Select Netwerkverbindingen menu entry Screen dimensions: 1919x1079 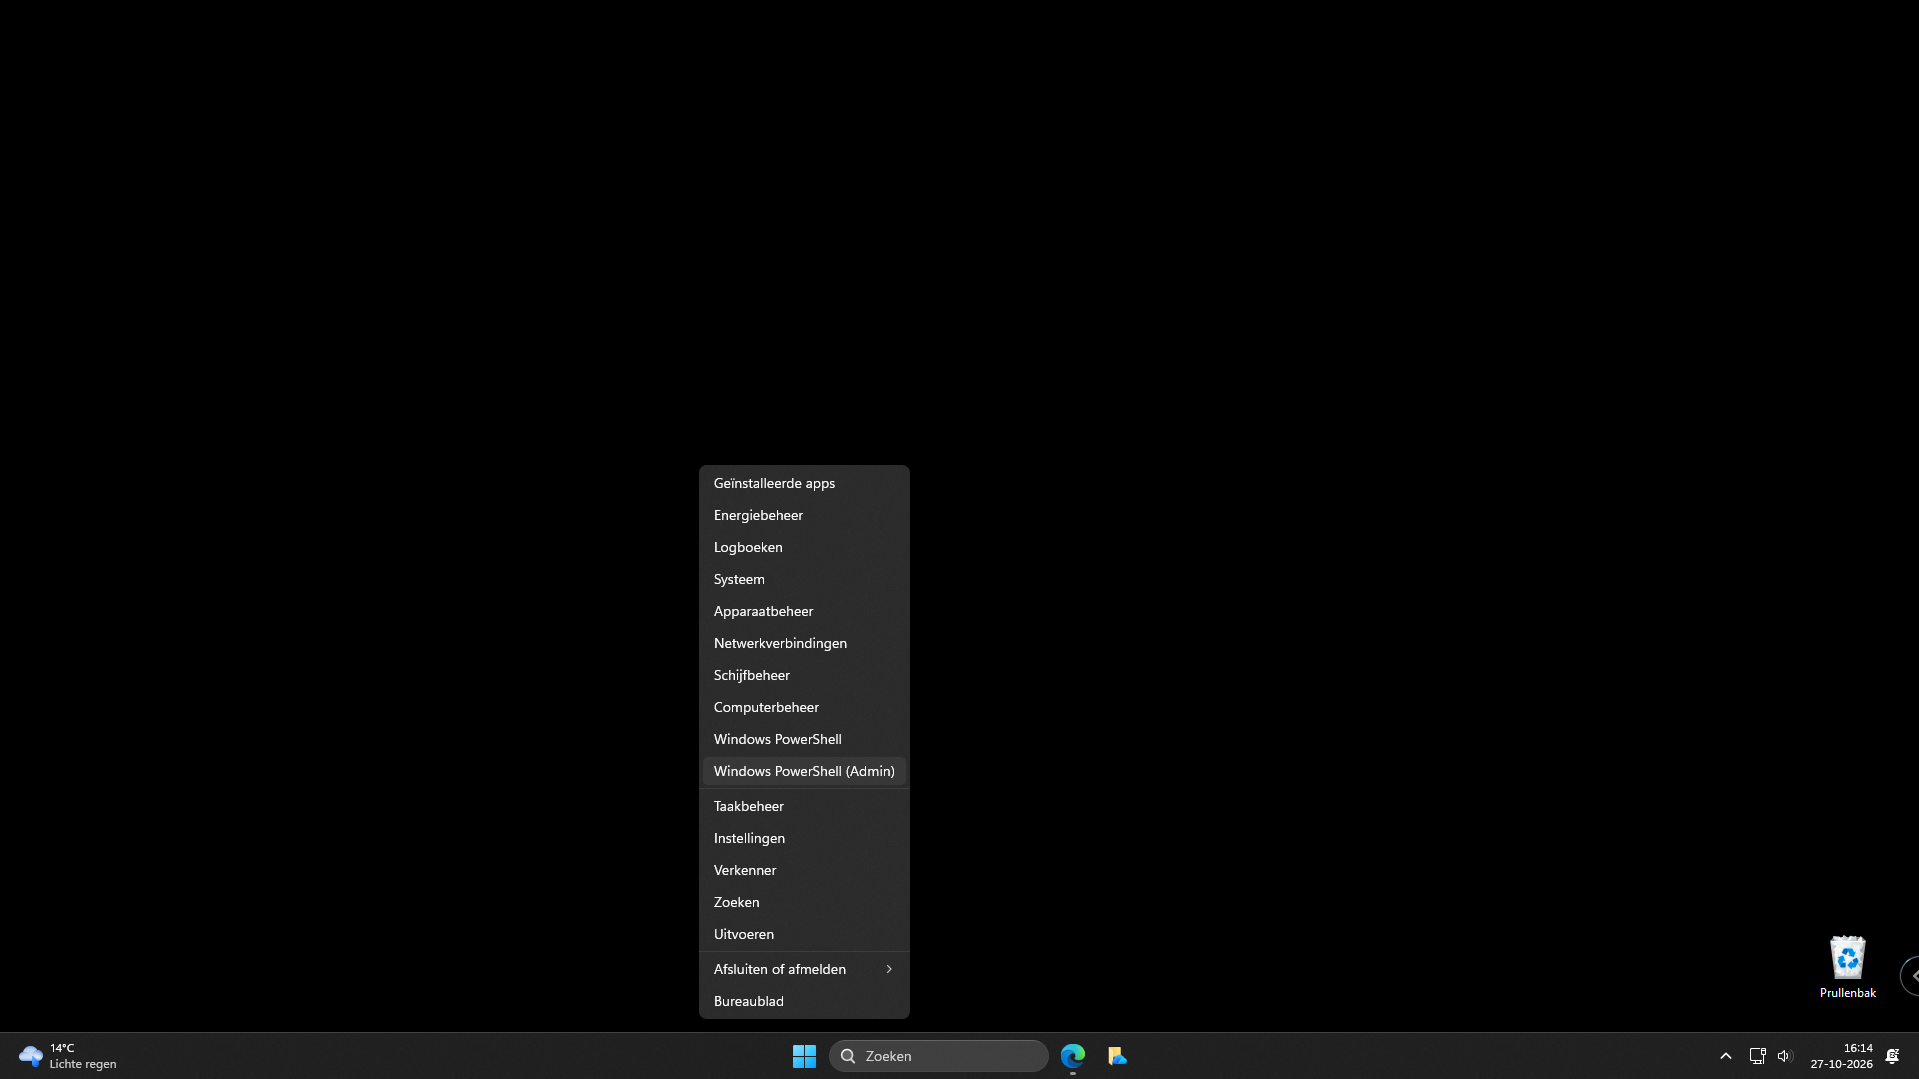point(804,643)
